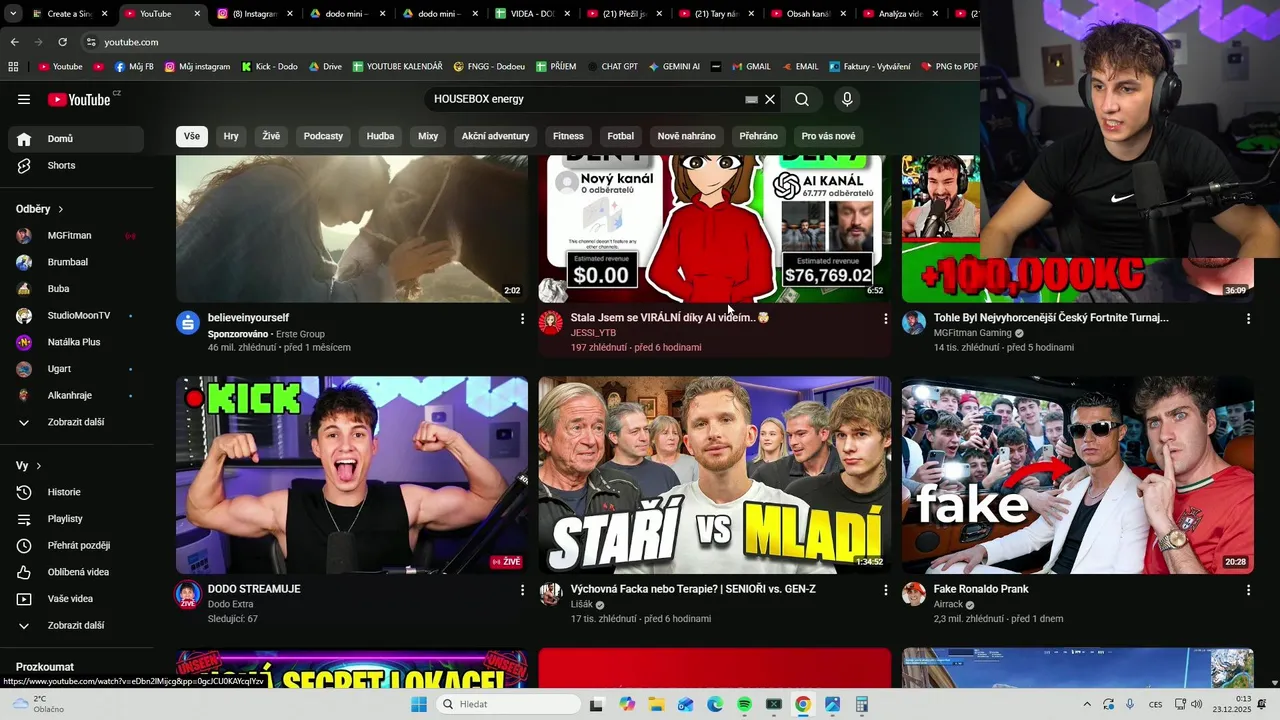Open MGFitman subscription channel
Viewport: 1280px width, 720px height.
[76, 235]
